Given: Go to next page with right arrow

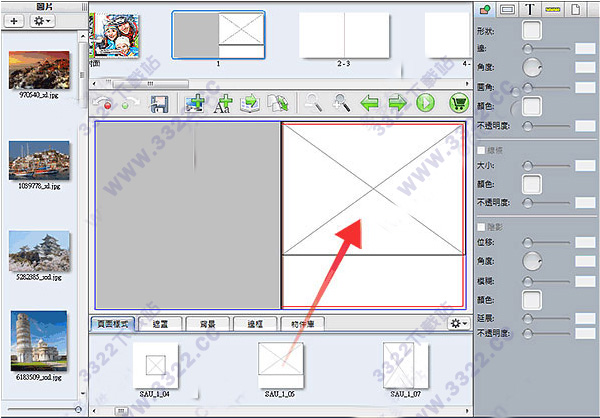Looking at the screenshot, I should click(398, 103).
